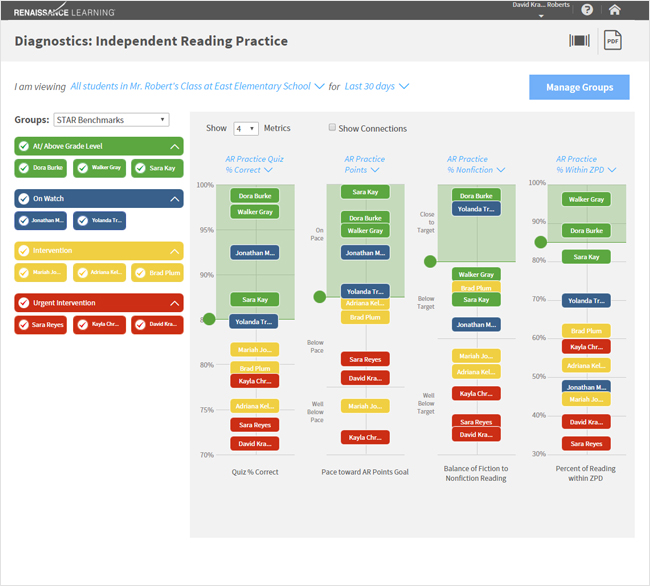Click the Manage Groups button
The image size is (650, 586).
(579, 87)
